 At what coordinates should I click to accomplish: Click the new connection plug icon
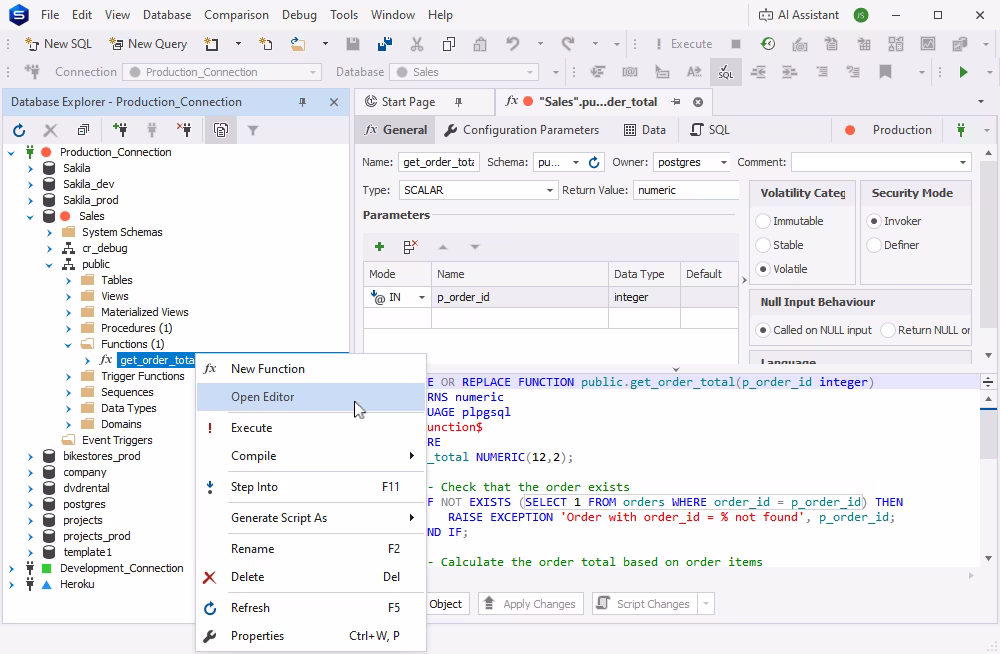[x=119, y=130]
